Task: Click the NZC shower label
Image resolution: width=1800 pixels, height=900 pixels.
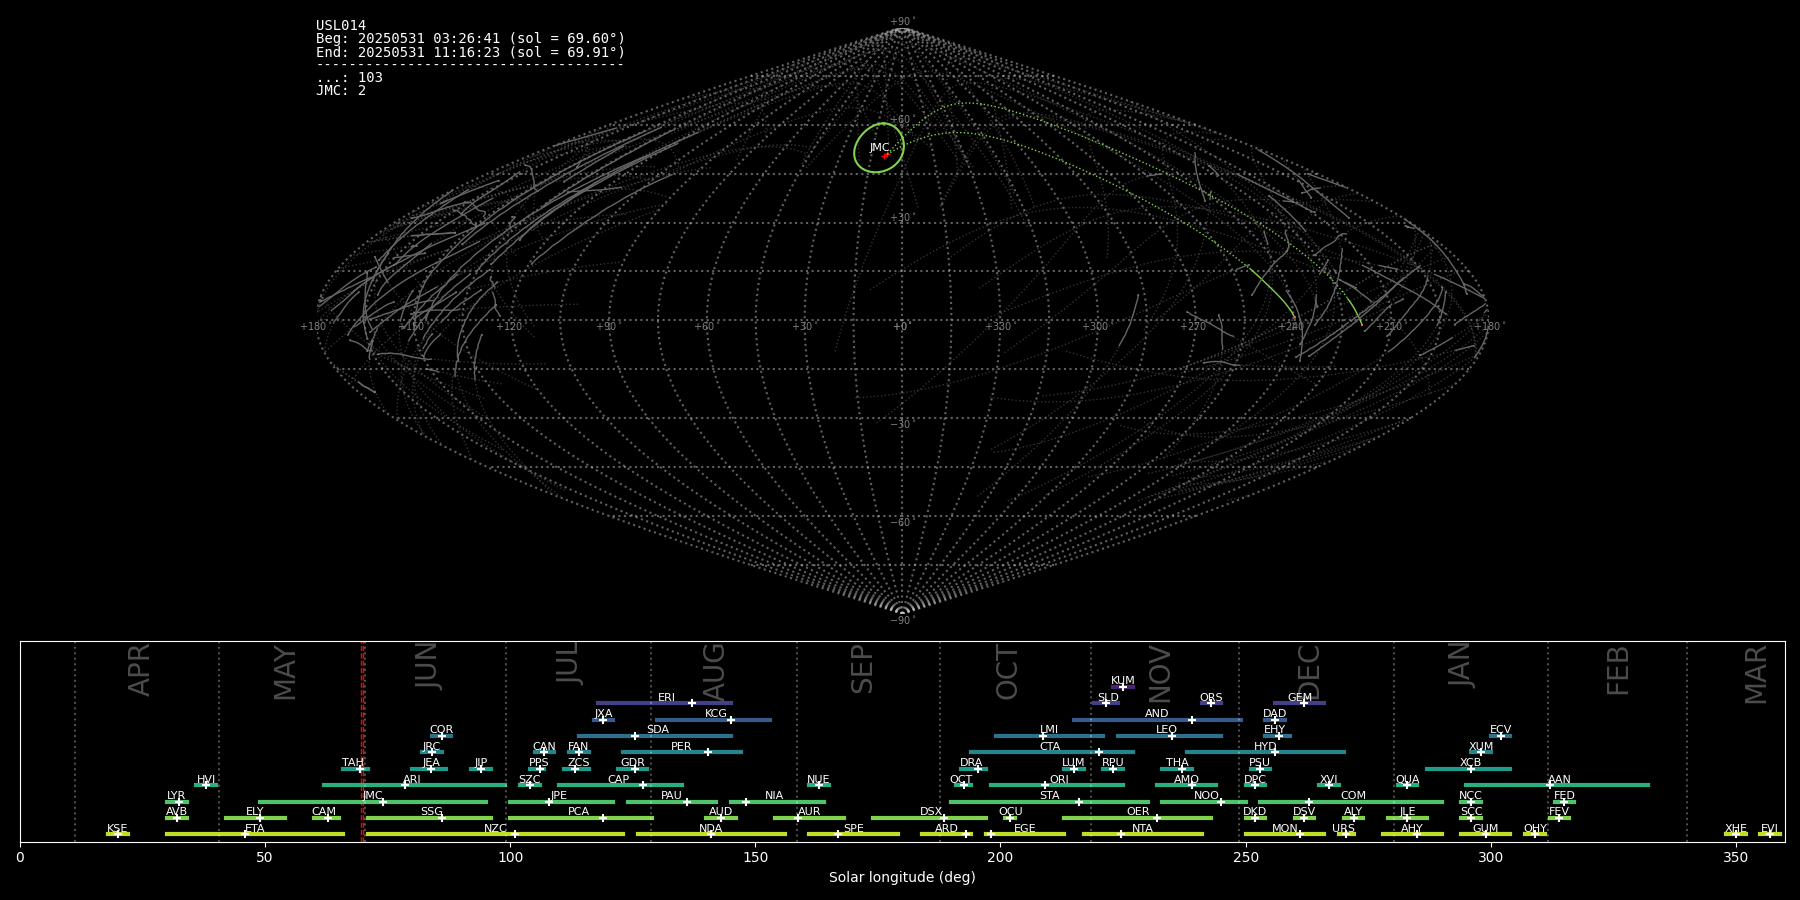Action: (x=495, y=829)
